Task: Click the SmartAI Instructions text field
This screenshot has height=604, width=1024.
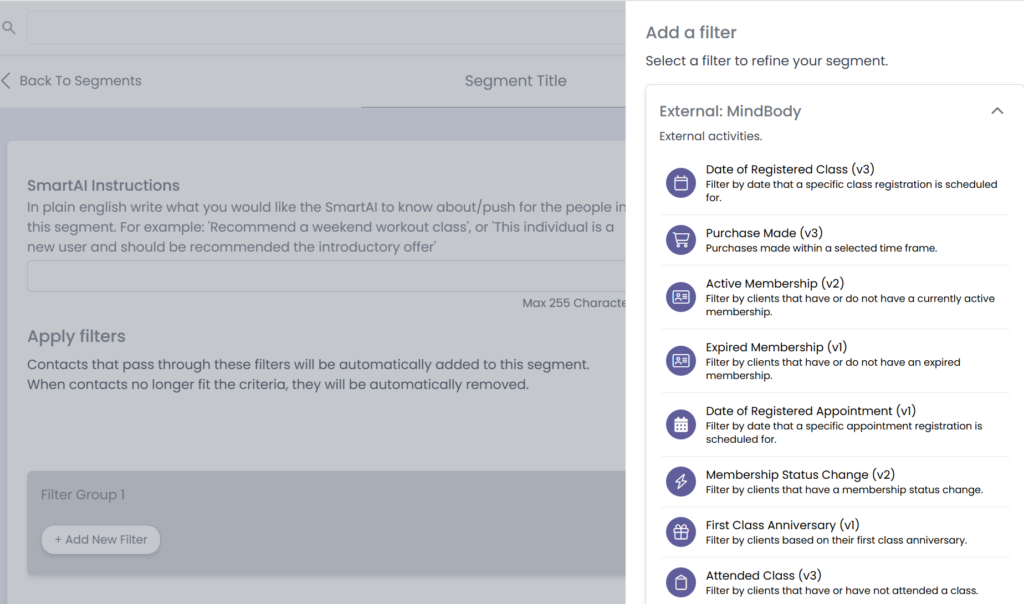Action: [326, 277]
